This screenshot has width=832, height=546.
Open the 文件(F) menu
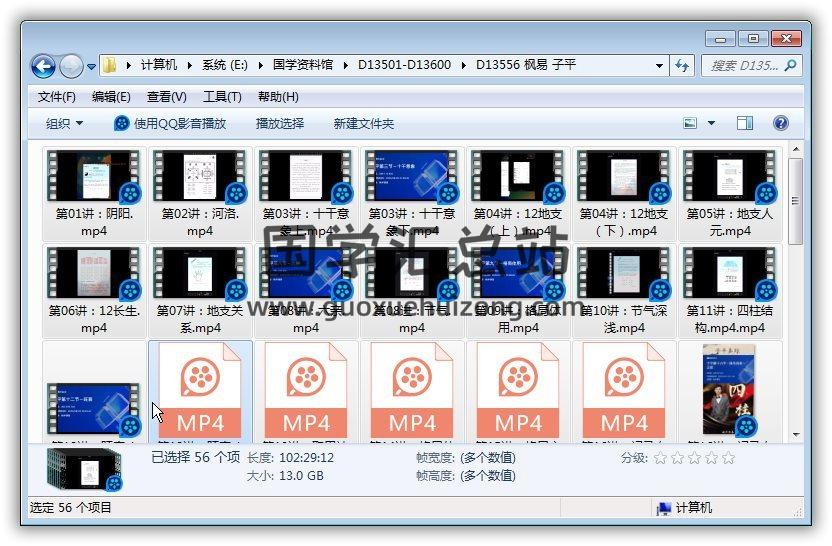(57, 97)
